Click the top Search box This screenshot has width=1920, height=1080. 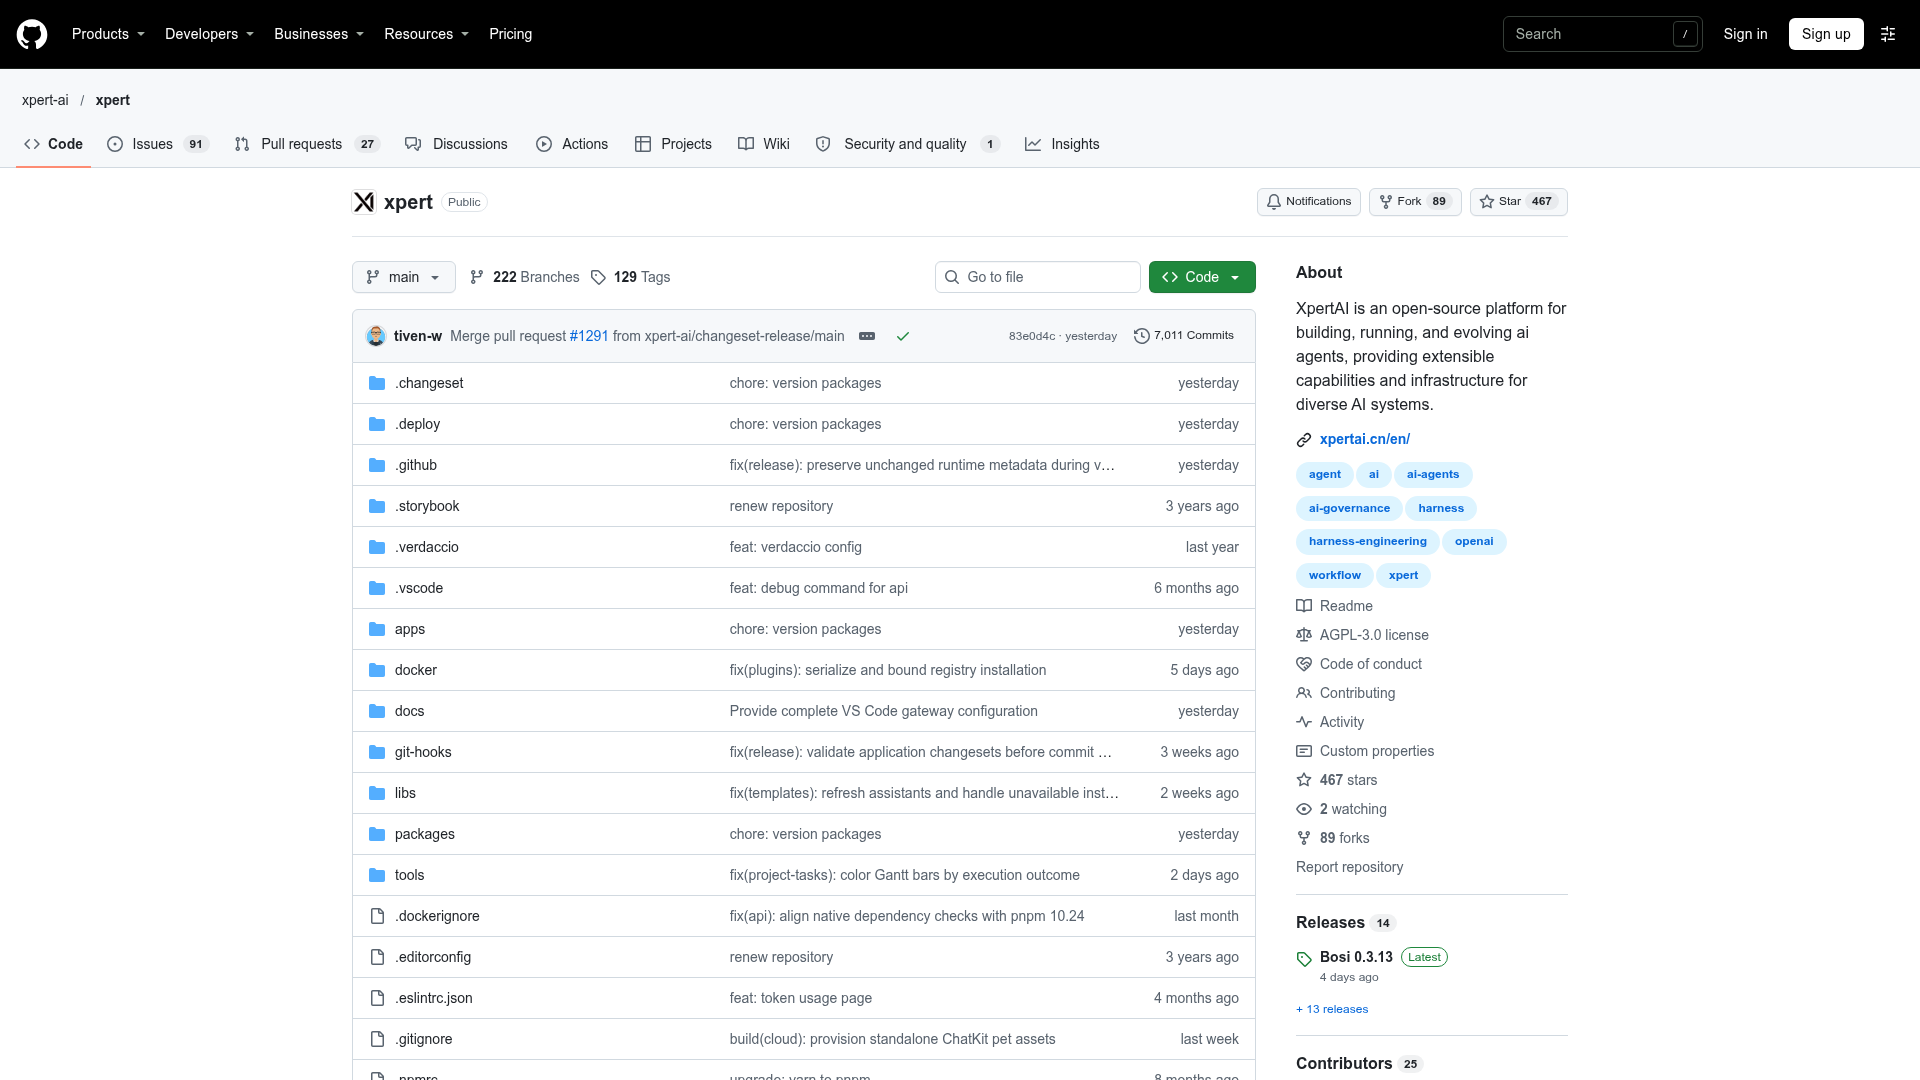[x=1602, y=34]
